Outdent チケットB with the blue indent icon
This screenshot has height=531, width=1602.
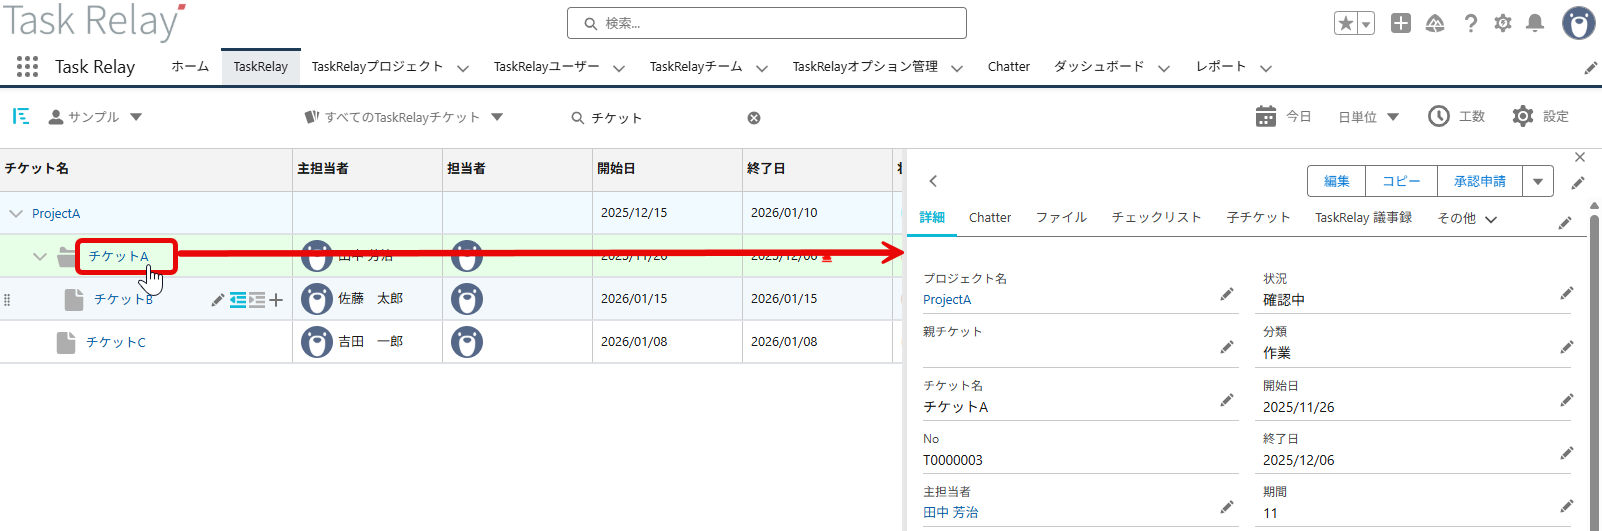238,300
